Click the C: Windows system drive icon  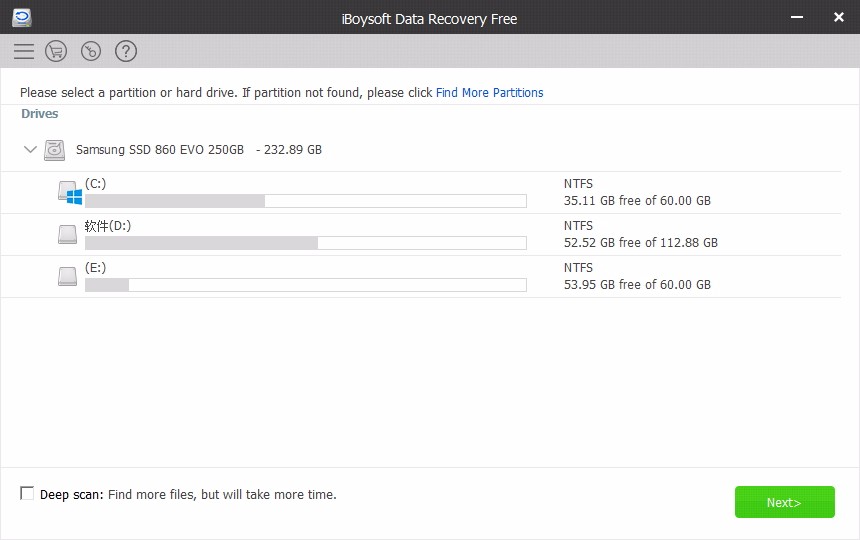pyautogui.click(x=68, y=192)
